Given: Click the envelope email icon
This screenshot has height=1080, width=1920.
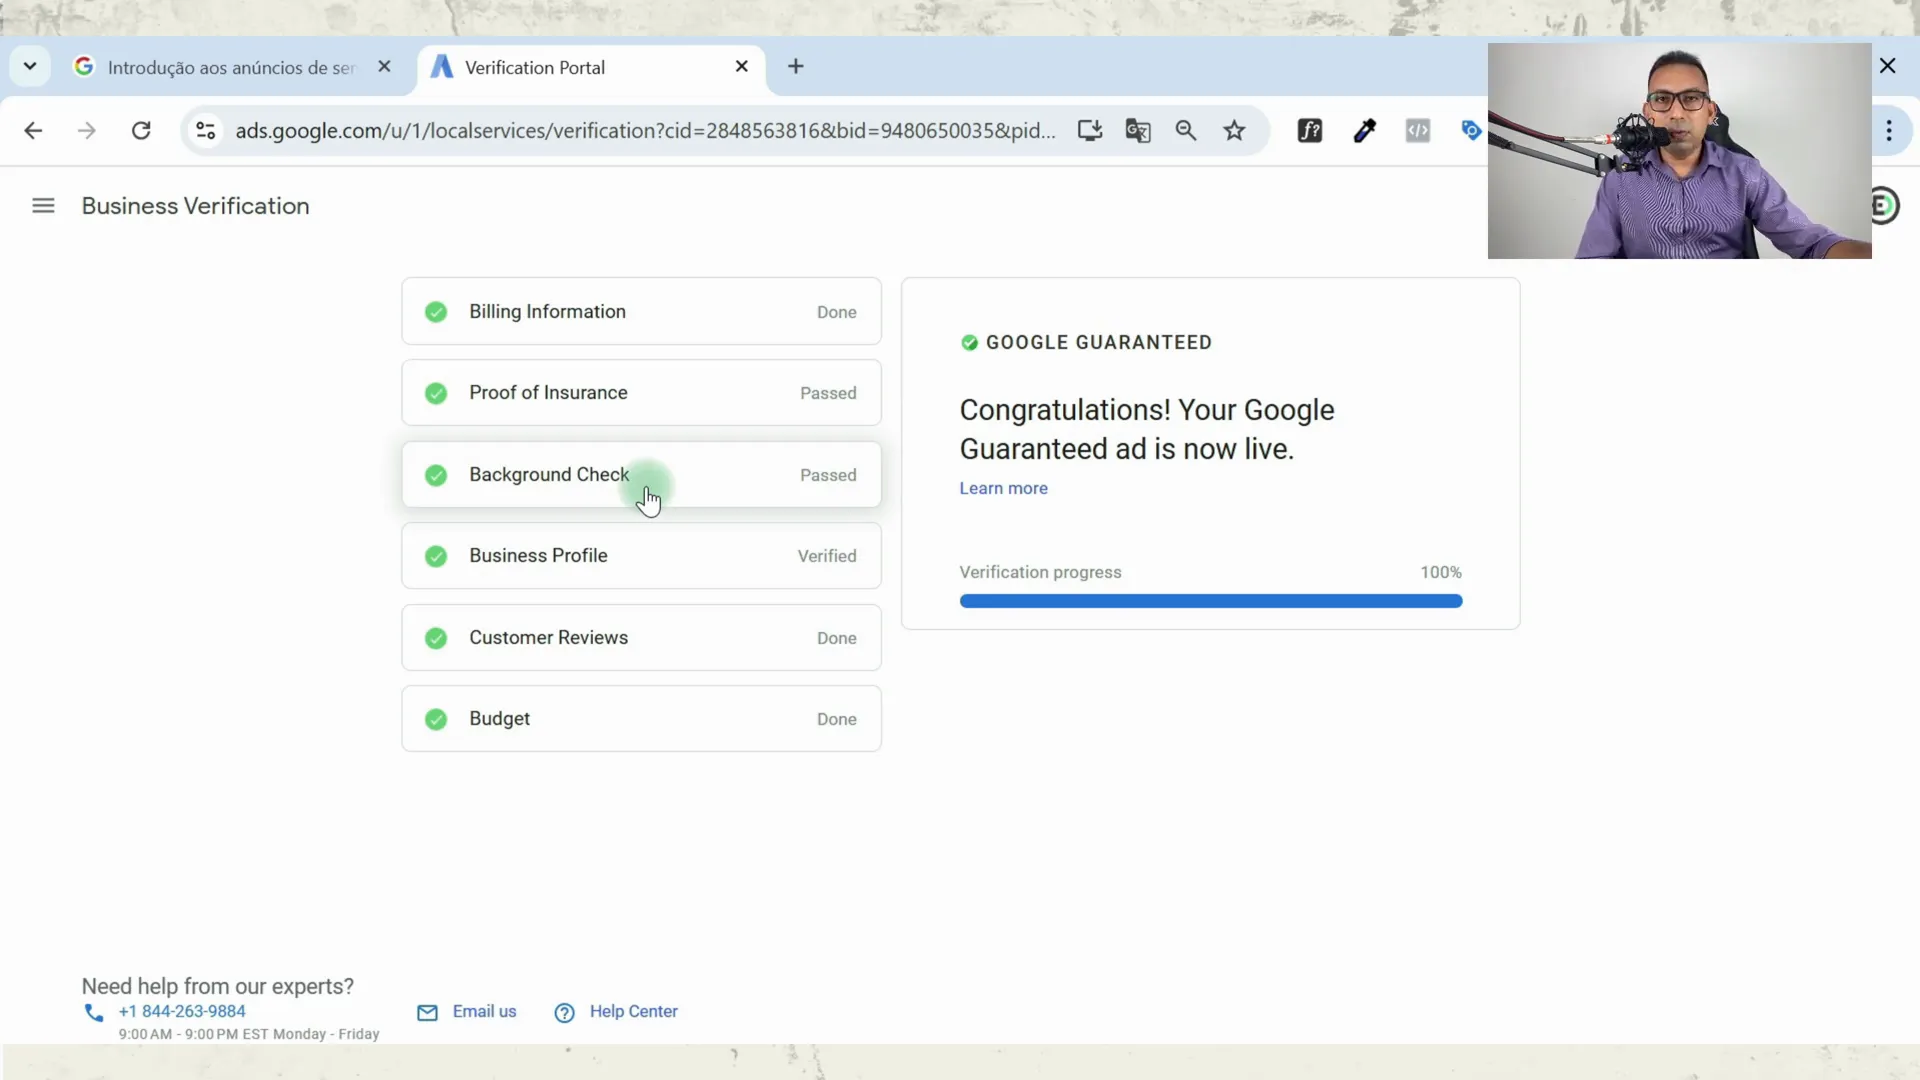Looking at the screenshot, I should [x=427, y=1013].
